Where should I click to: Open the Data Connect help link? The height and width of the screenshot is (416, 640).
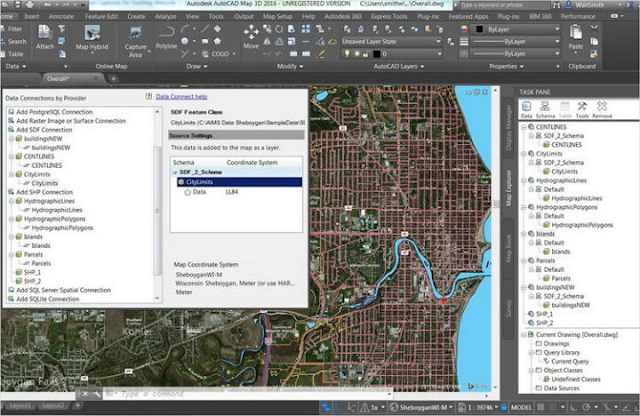pos(183,97)
